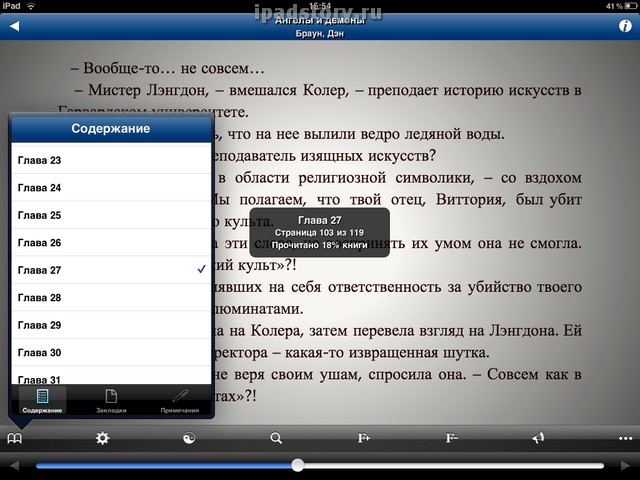Tap the Глава 27 page info overlay
The height and width of the screenshot is (480, 640).
tap(320, 233)
